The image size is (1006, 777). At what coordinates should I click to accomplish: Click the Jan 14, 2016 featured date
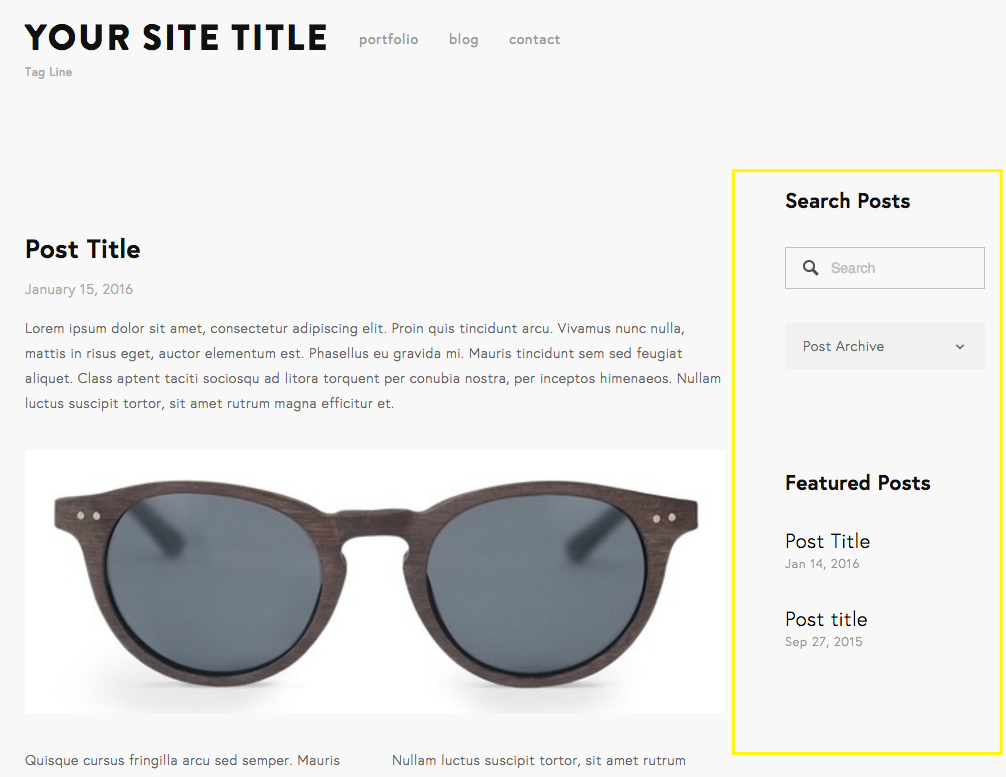pos(822,564)
